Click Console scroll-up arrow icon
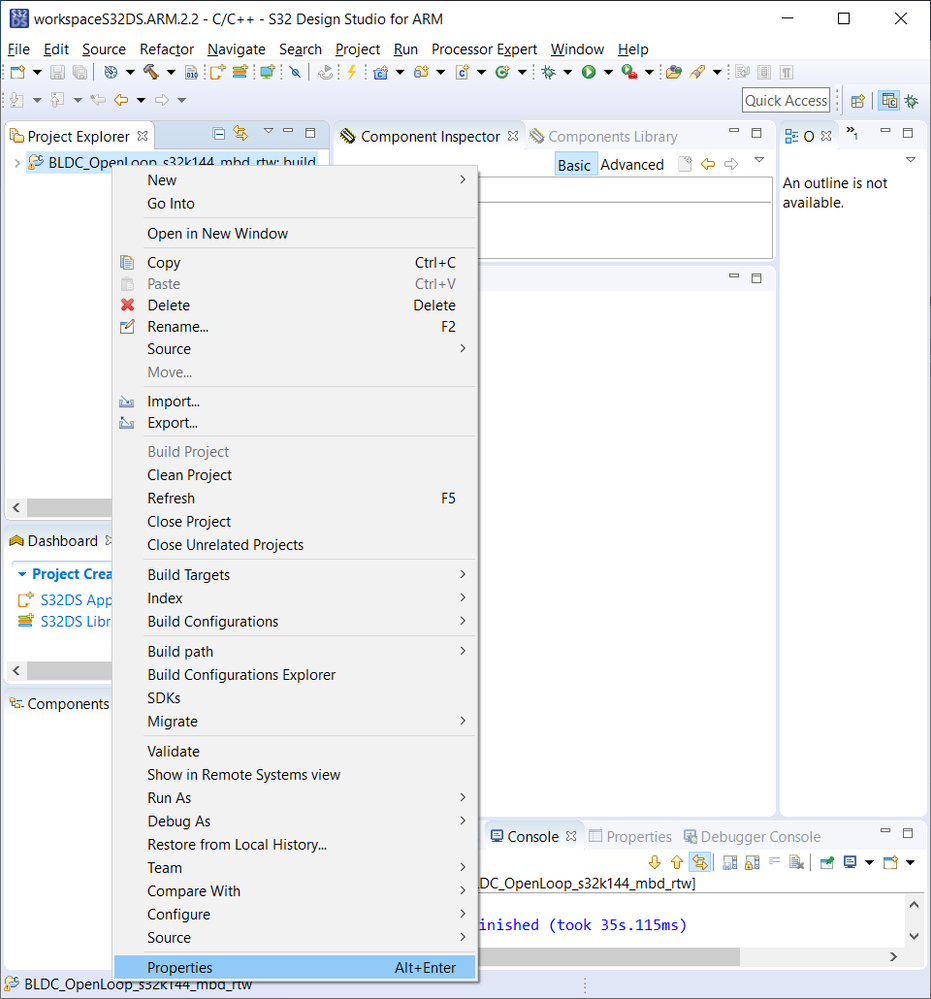 [x=677, y=863]
